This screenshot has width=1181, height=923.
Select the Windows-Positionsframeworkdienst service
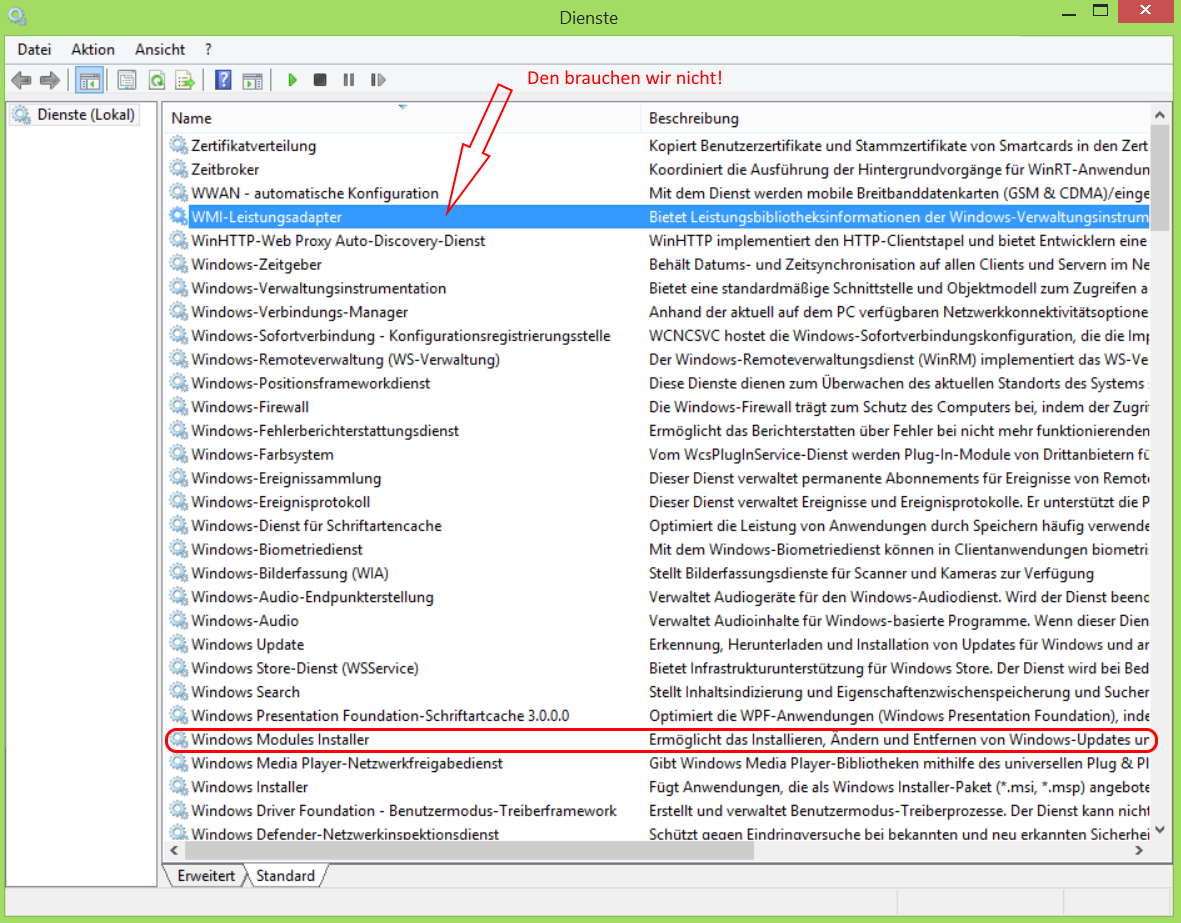658,383
